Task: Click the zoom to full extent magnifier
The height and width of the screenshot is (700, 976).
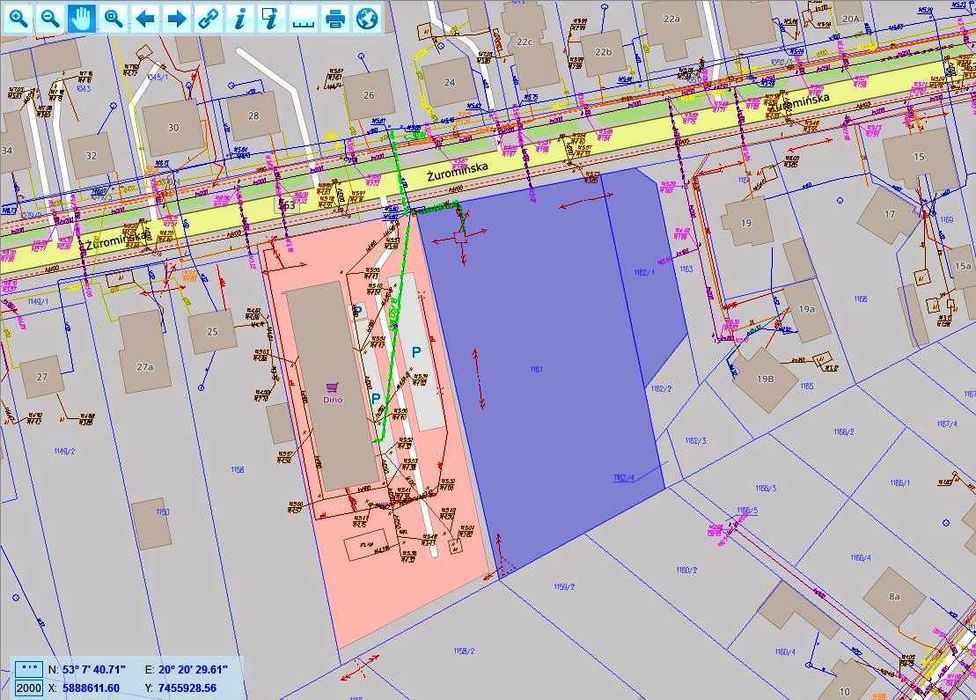Action: 113,18
